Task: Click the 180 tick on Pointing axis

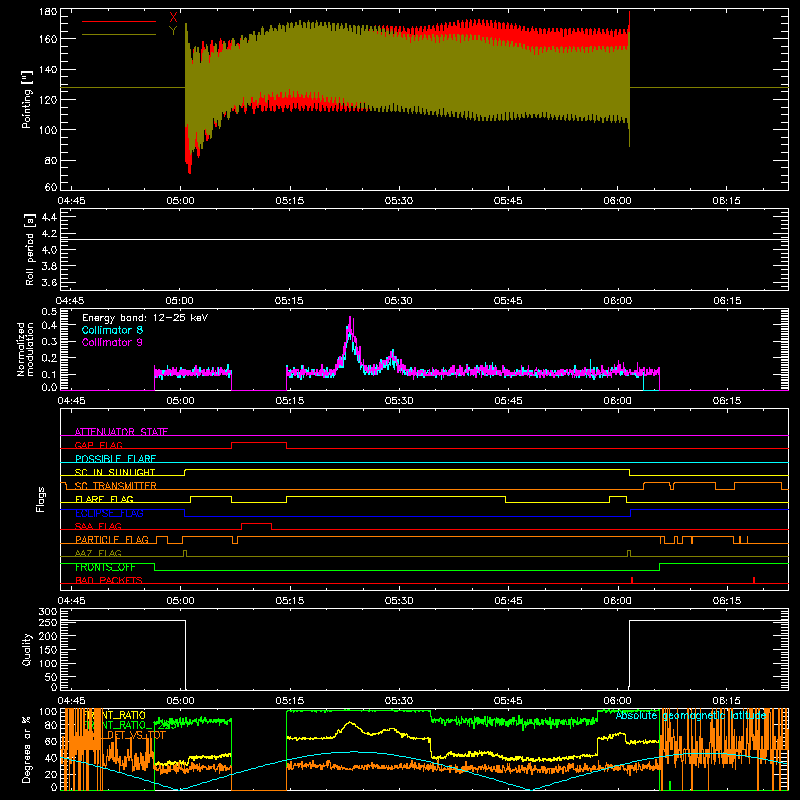Action: (x=48, y=12)
